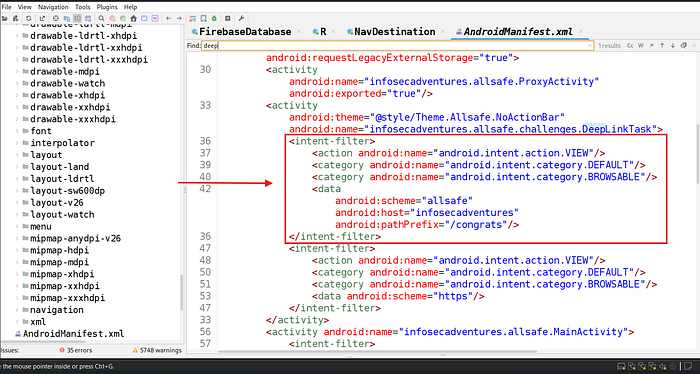The width and height of the screenshot is (700, 374).
Task: Switch to the FirebaseDatabase tab
Action: click(241, 32)
